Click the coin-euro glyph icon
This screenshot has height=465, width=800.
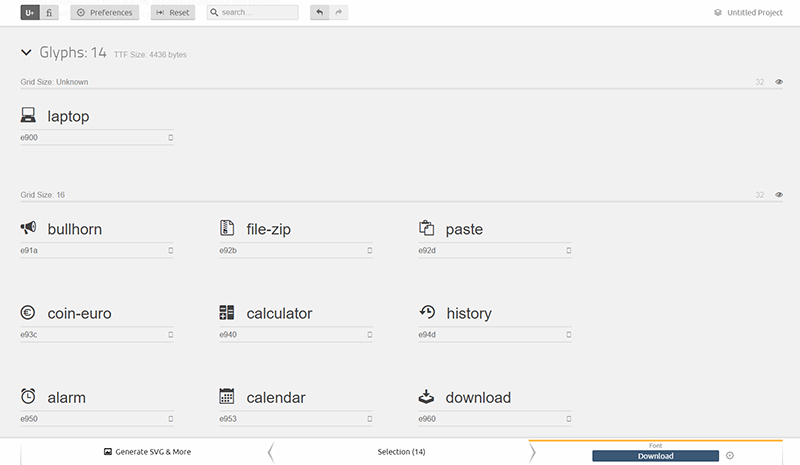28,313
